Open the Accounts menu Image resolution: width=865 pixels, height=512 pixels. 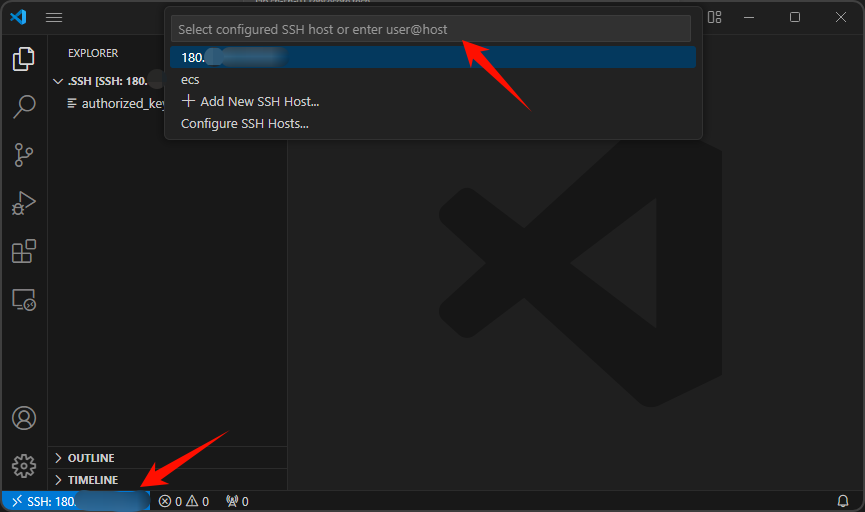tap(23, 418)
